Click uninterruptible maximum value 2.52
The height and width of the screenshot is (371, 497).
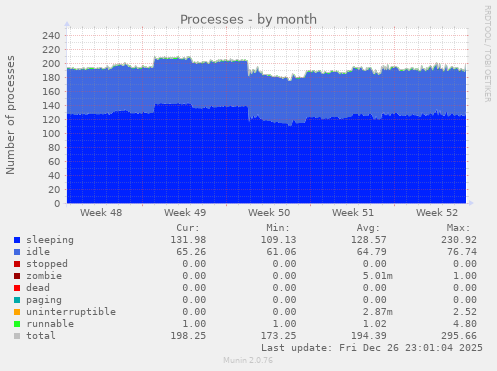pos(465,312)
